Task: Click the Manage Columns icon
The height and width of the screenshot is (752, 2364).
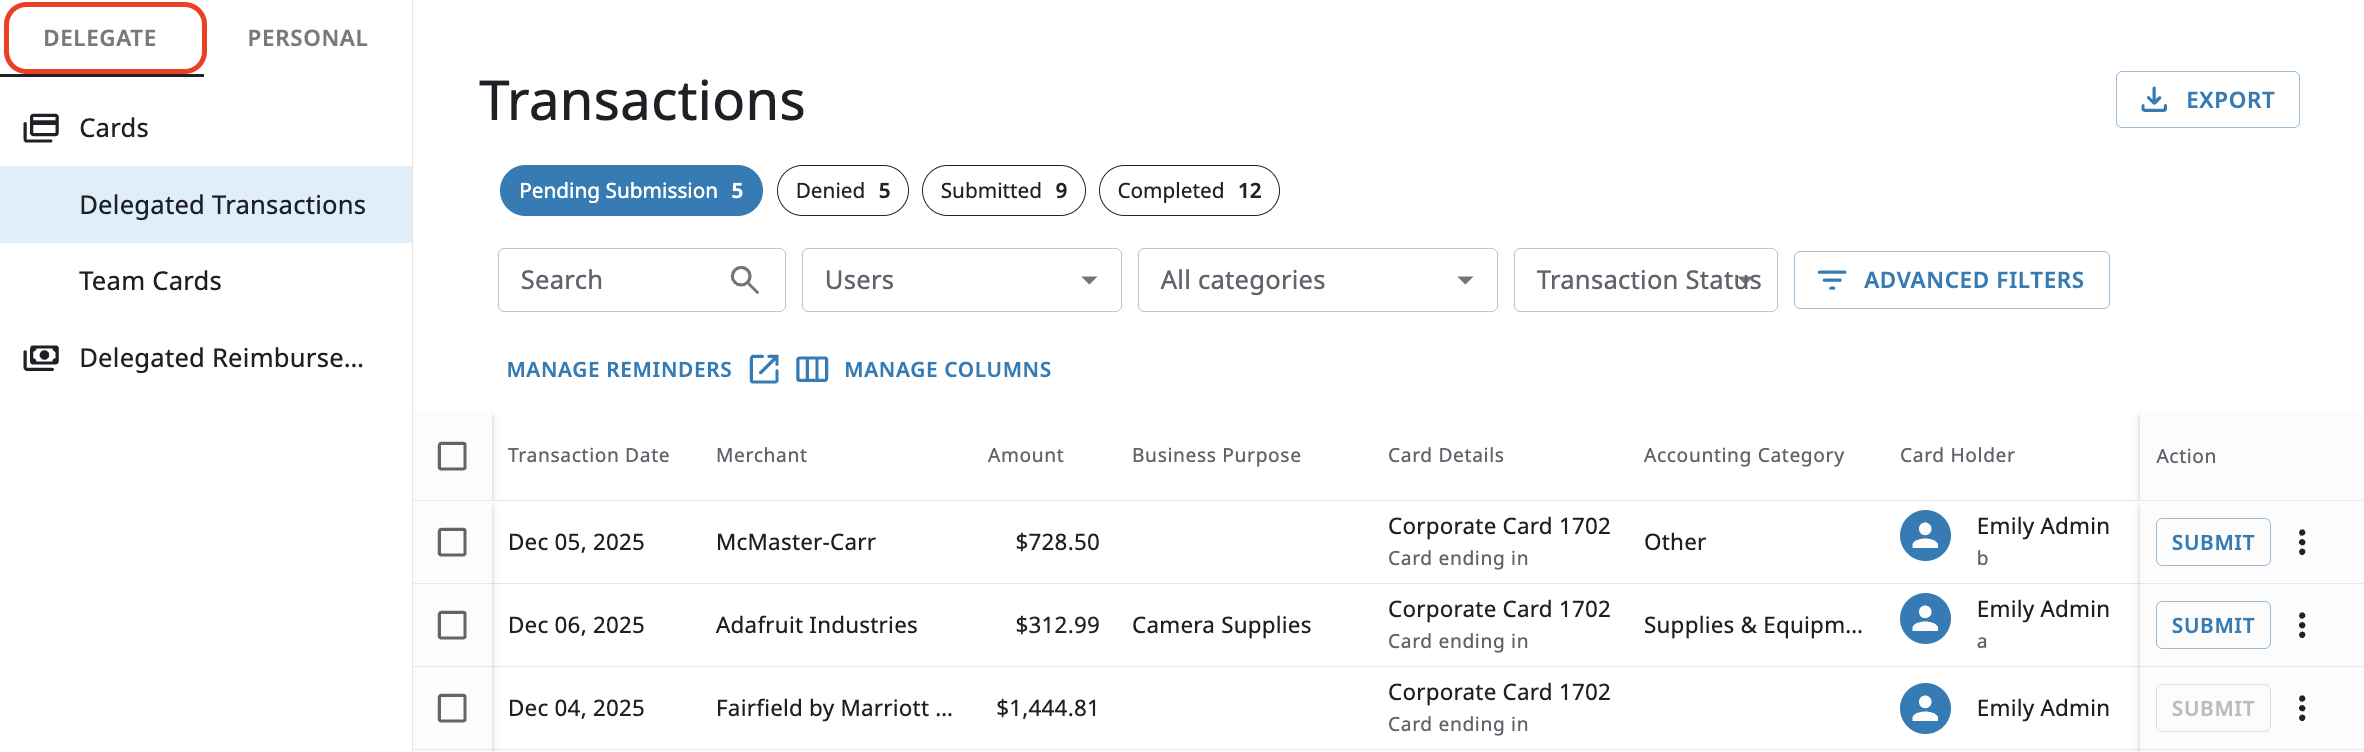Action: (811, 369)
